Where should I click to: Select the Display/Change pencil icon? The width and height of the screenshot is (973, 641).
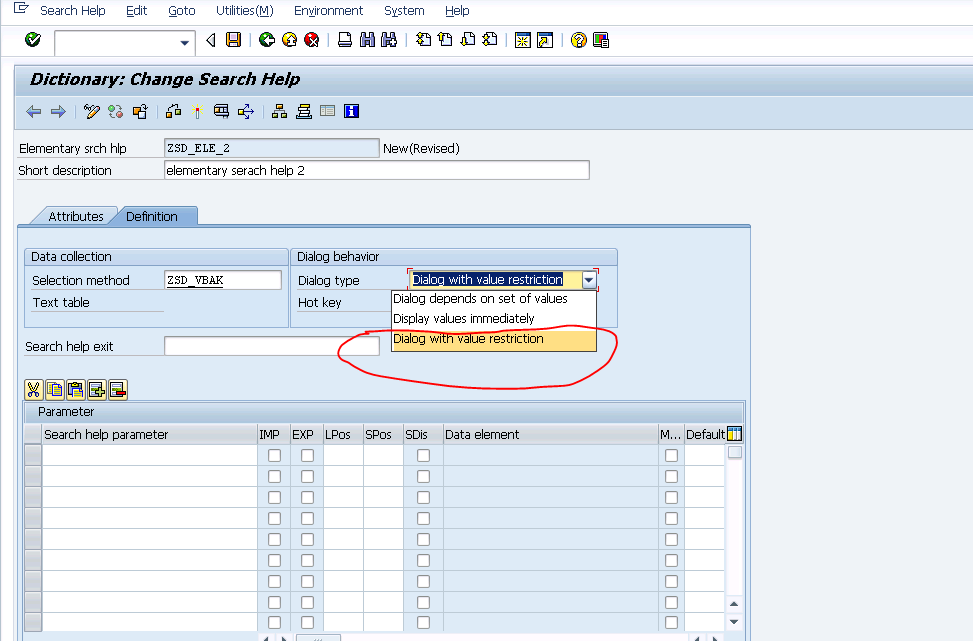(90, 111)
